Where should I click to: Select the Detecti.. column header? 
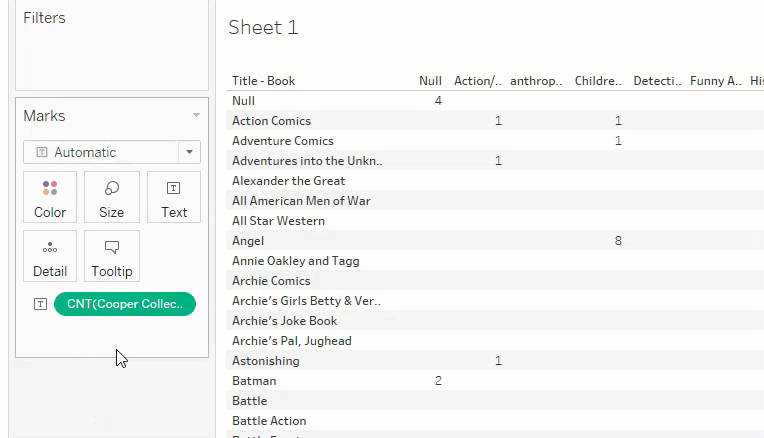coord(657,81)
